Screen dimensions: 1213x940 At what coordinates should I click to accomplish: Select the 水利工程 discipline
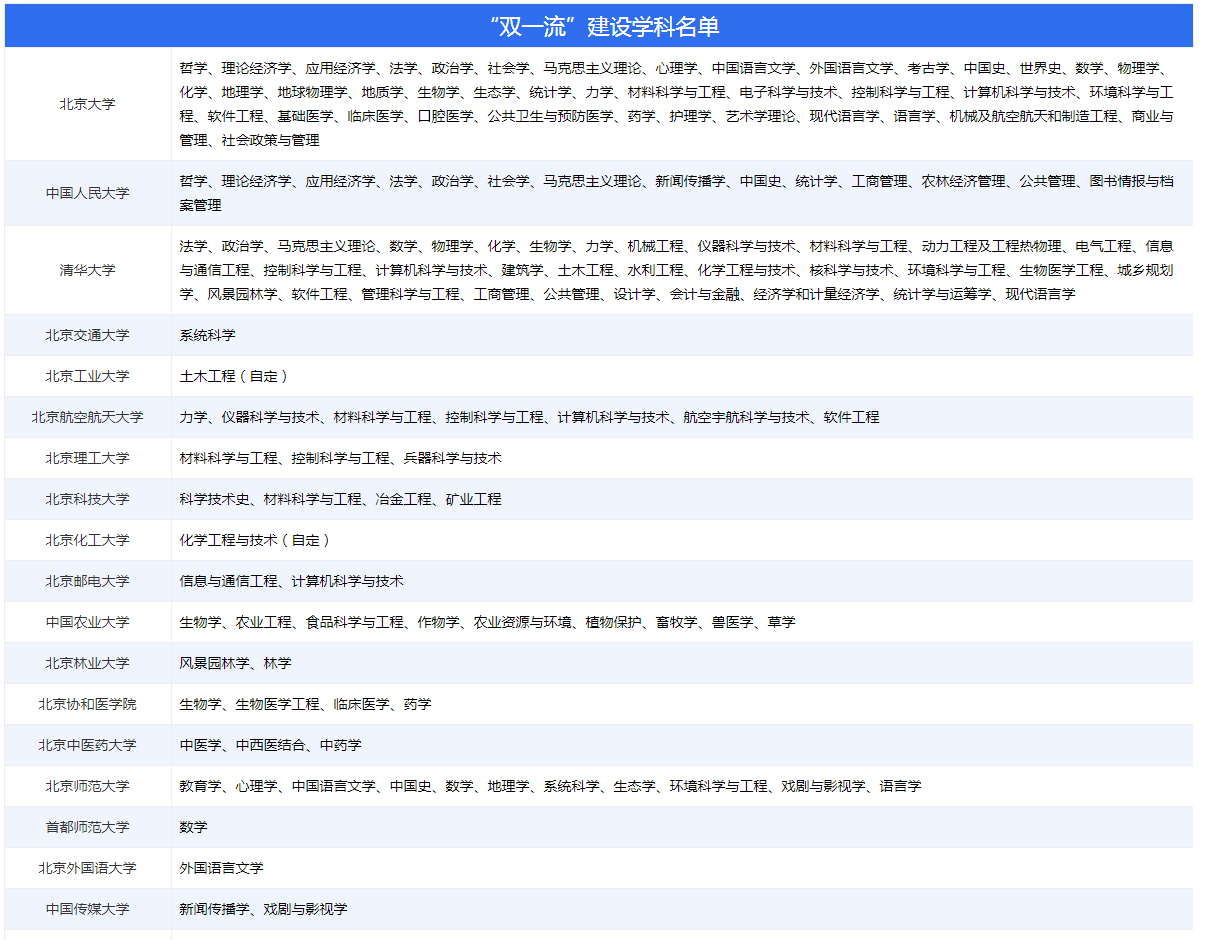point(656,270)
